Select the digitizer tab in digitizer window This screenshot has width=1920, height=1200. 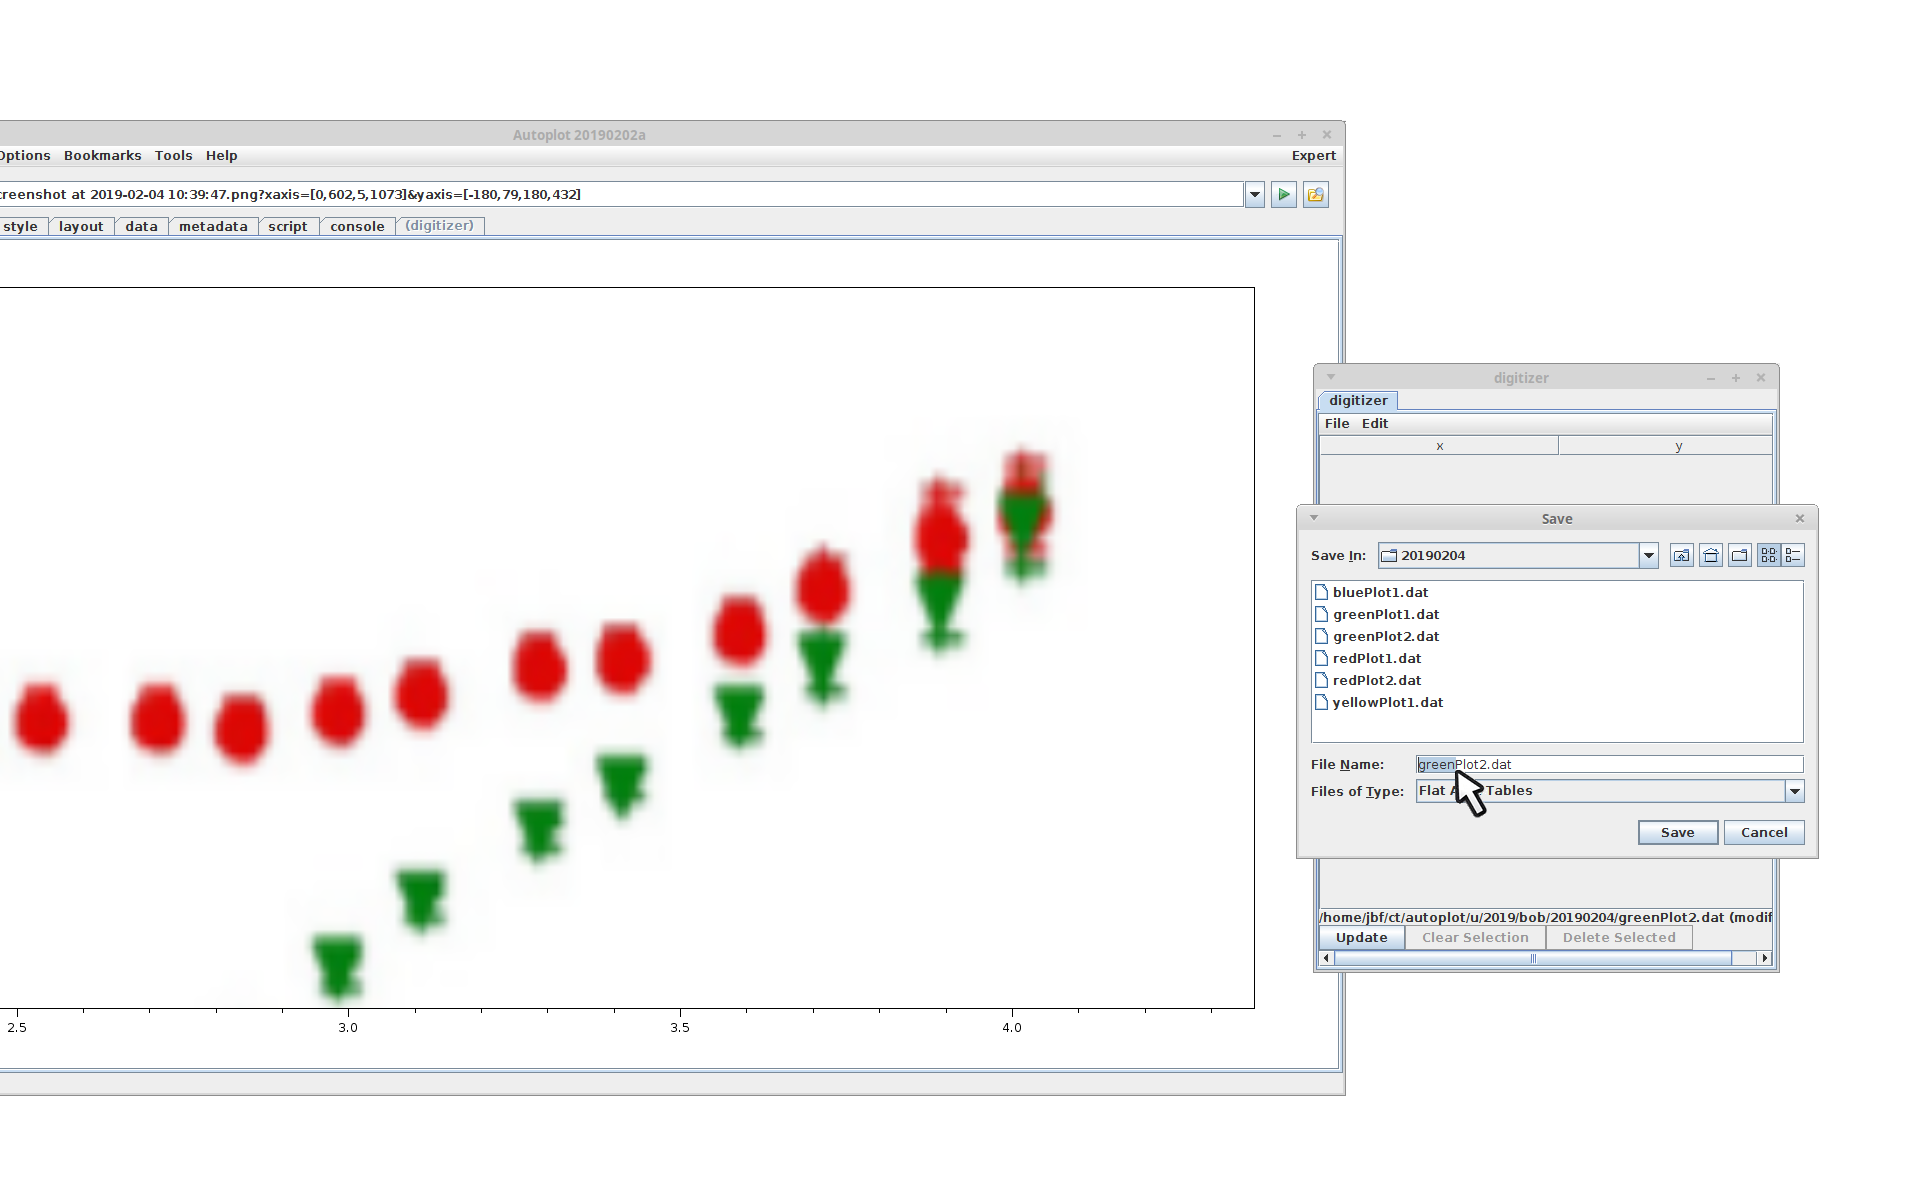[1358, 401]
